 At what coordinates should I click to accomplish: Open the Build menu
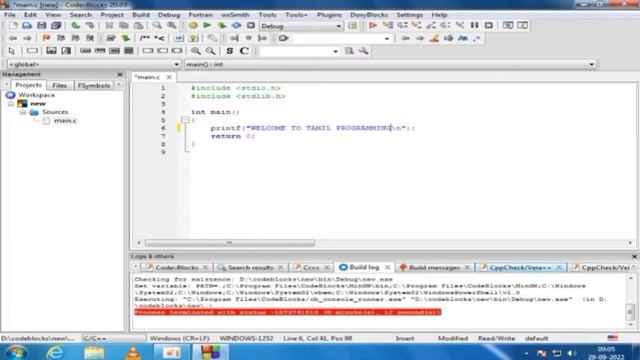(141, 15)
